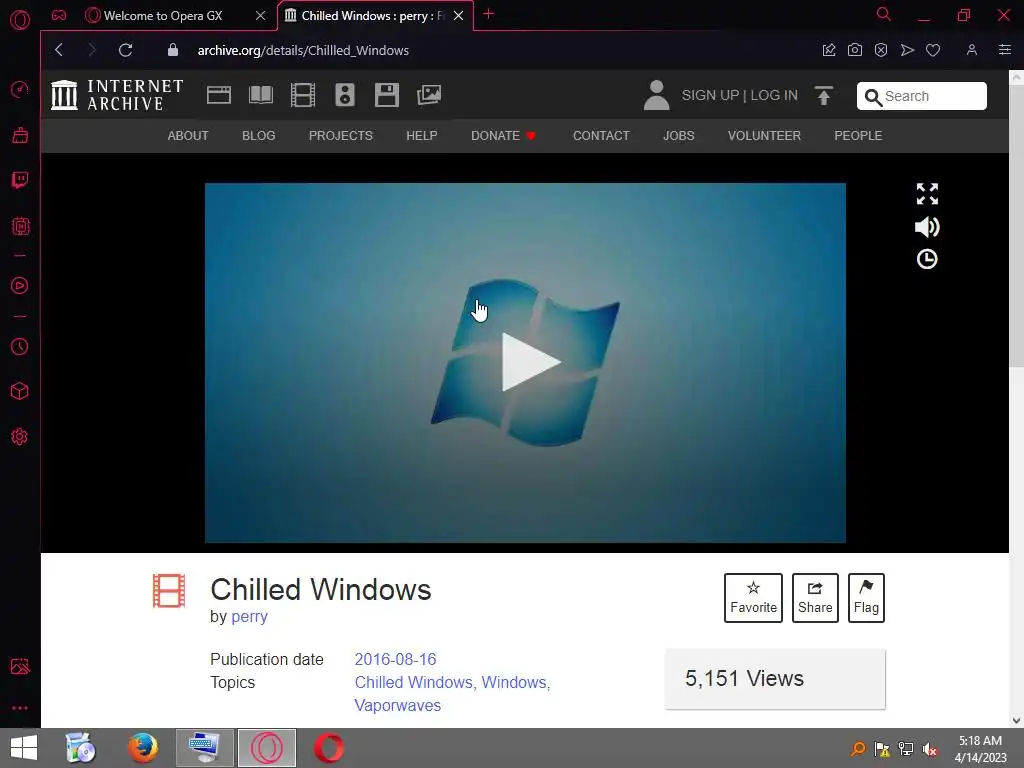This screenshot has width=1024, height=768.
Task: Open the CPU chip icon in sidebar
Action: coord(20,226)
